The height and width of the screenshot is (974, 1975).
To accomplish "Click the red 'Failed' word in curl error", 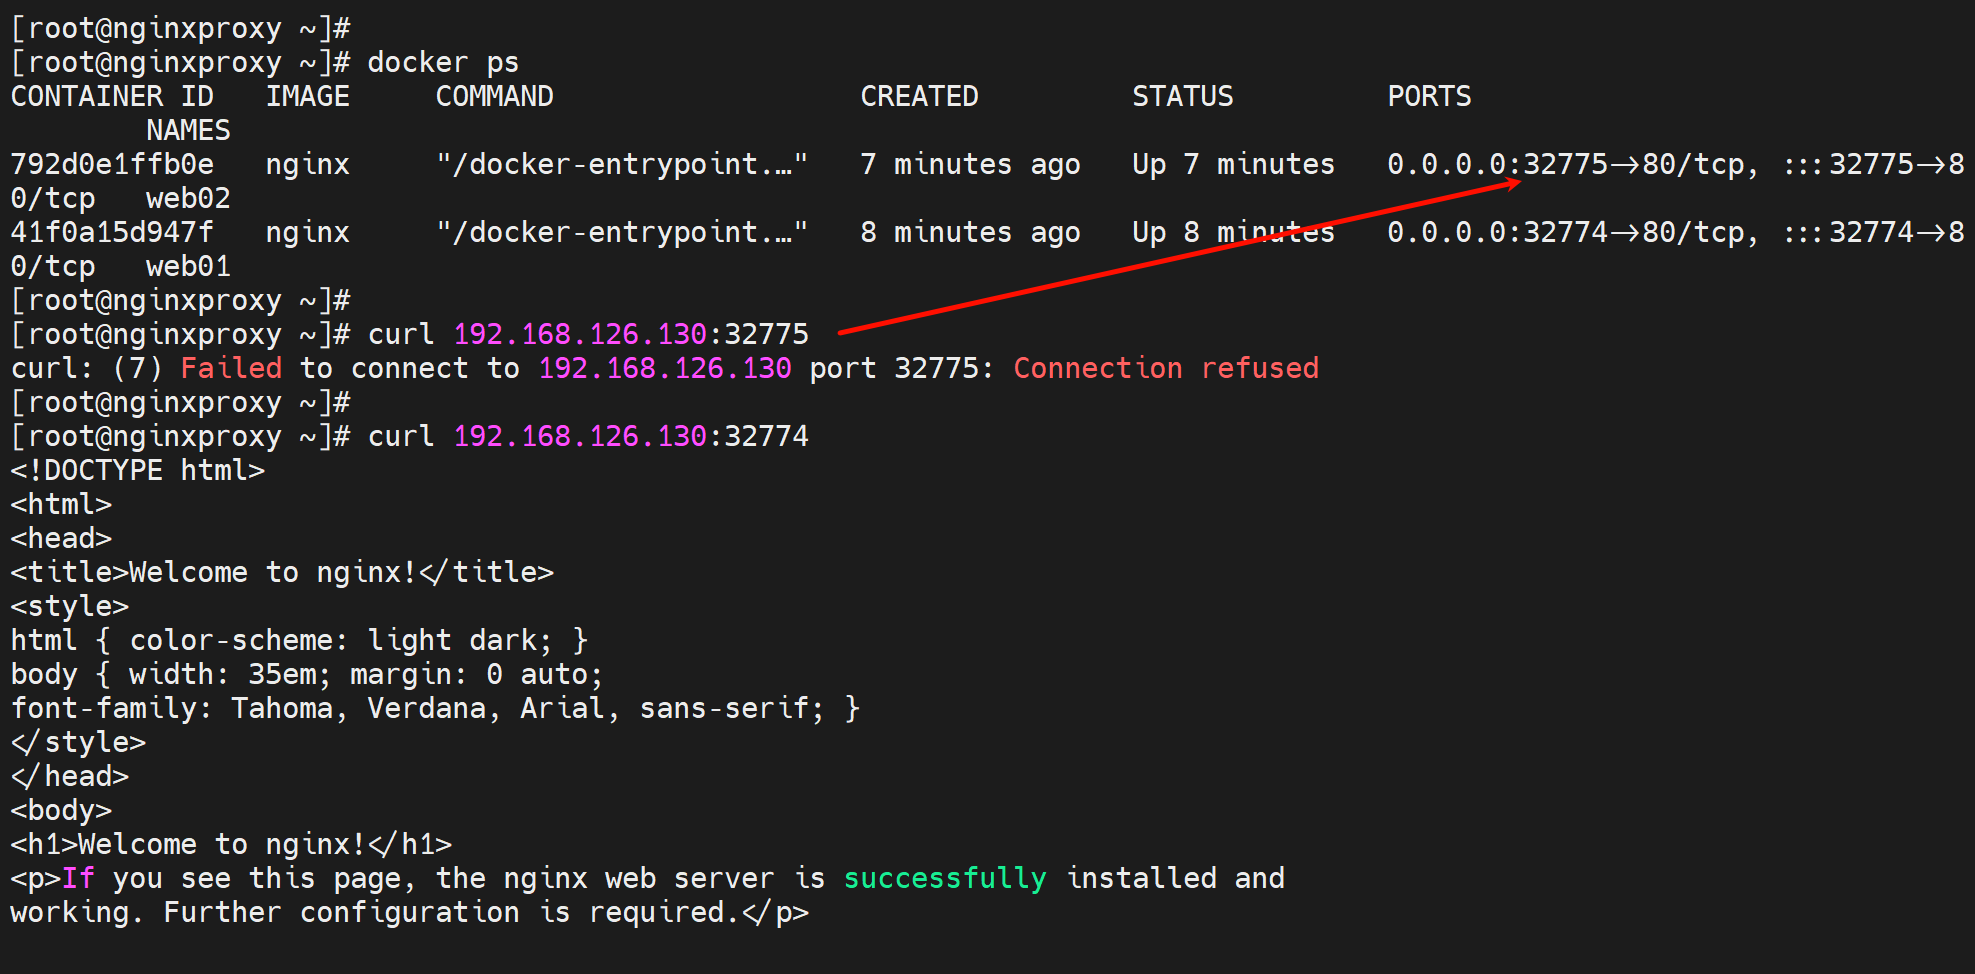I will click(231, 368).
